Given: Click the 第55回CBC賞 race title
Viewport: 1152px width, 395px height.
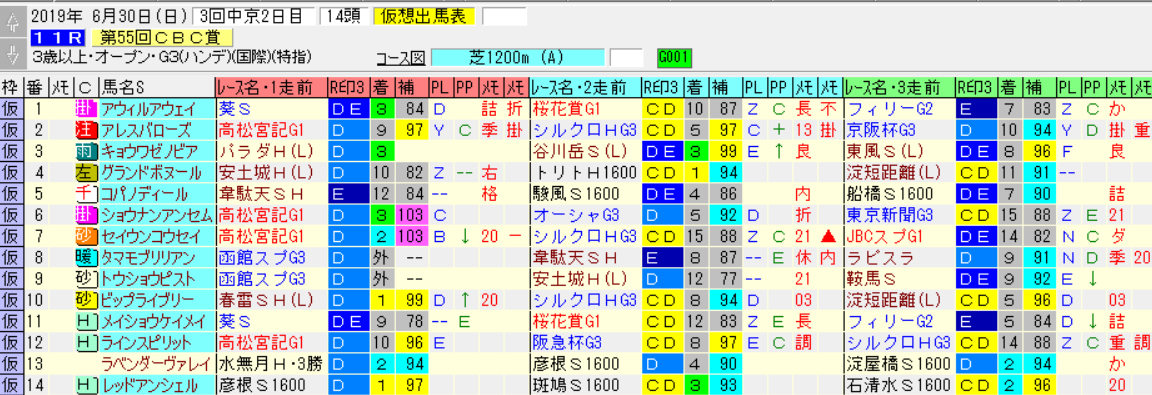Looking at the screenshot, I should [x=162, y=38].
